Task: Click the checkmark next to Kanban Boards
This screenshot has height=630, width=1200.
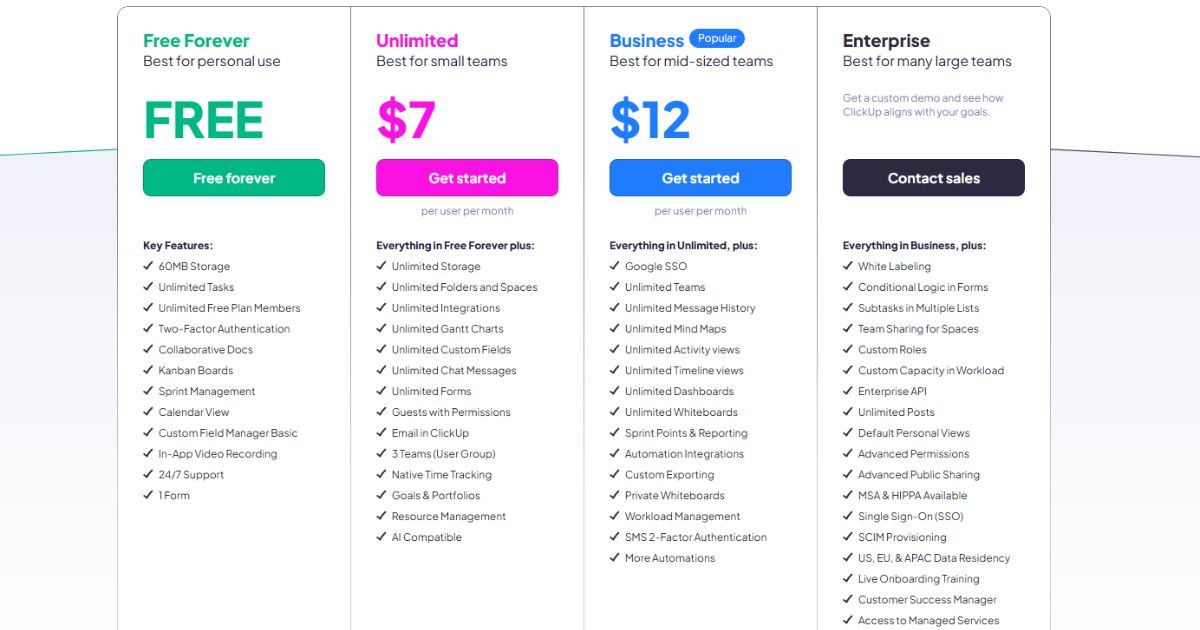Action: coord(148,370)
